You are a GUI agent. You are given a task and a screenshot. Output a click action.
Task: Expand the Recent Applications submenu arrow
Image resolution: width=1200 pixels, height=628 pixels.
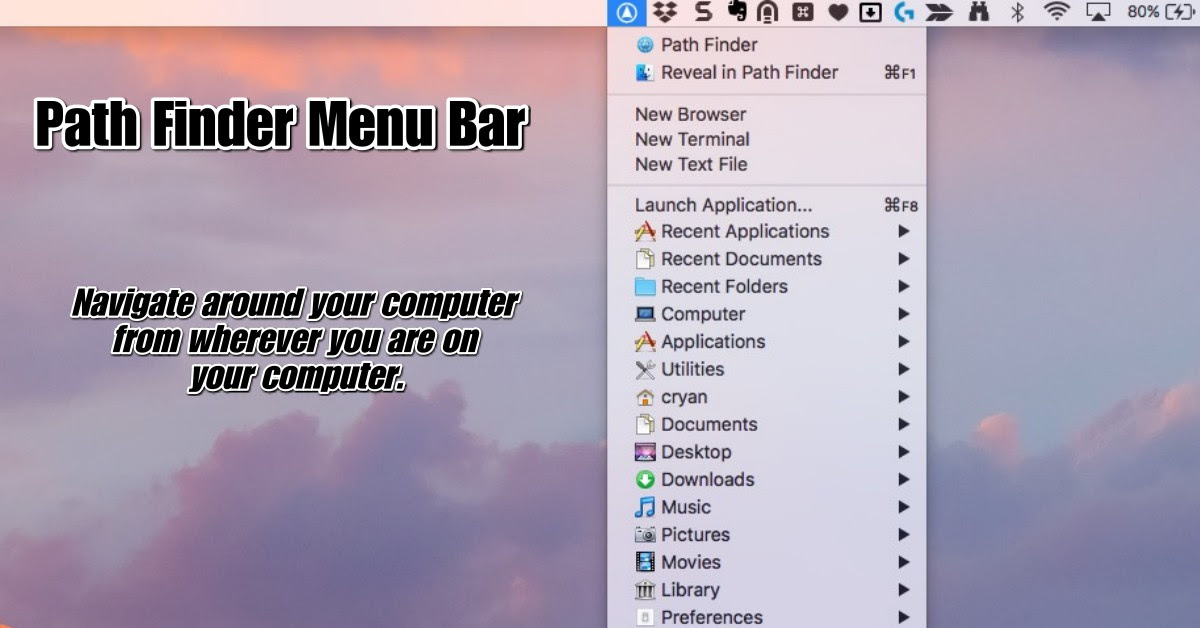pyautogui.click(x=904, y=231)
